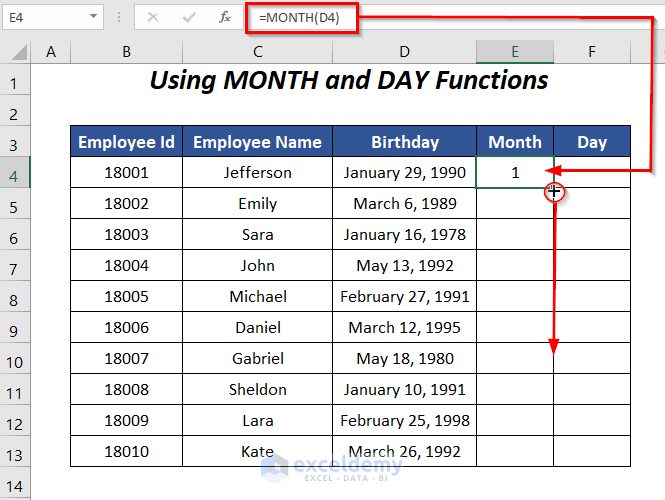Select row 7 header
The width and height of the screenshot is (665, 500).
click(x=15, y=265)
